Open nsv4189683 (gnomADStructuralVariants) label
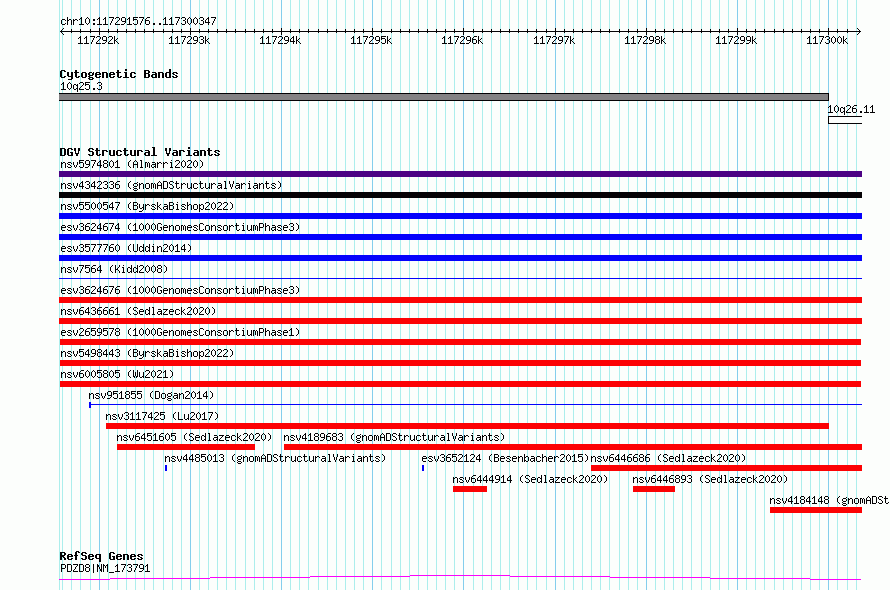890x590 pixels. tap(394, 437)
